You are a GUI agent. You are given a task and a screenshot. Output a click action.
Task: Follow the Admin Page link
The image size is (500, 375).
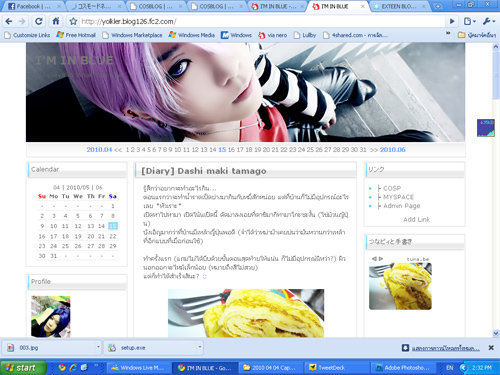point(401,206)
